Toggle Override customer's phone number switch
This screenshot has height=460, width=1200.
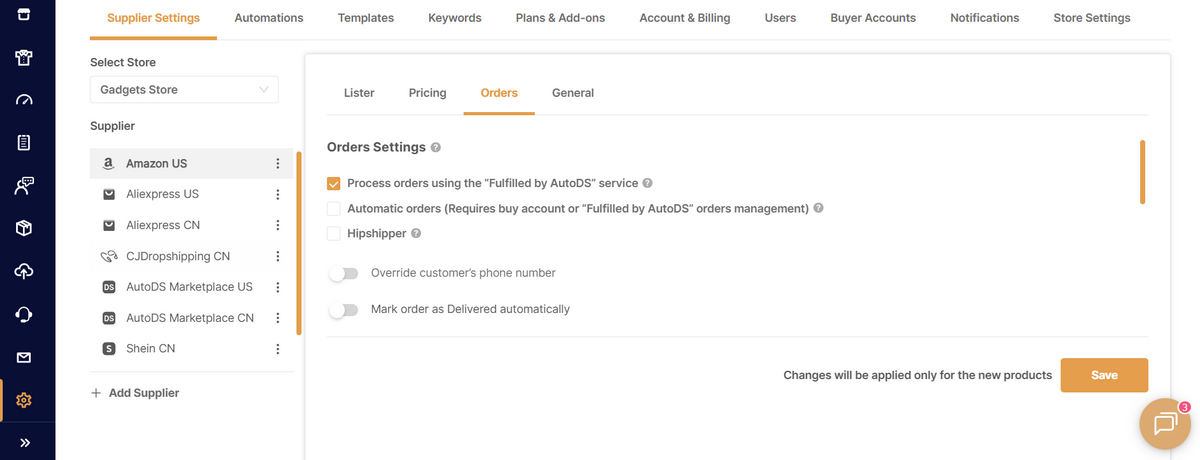click(343, 273)
